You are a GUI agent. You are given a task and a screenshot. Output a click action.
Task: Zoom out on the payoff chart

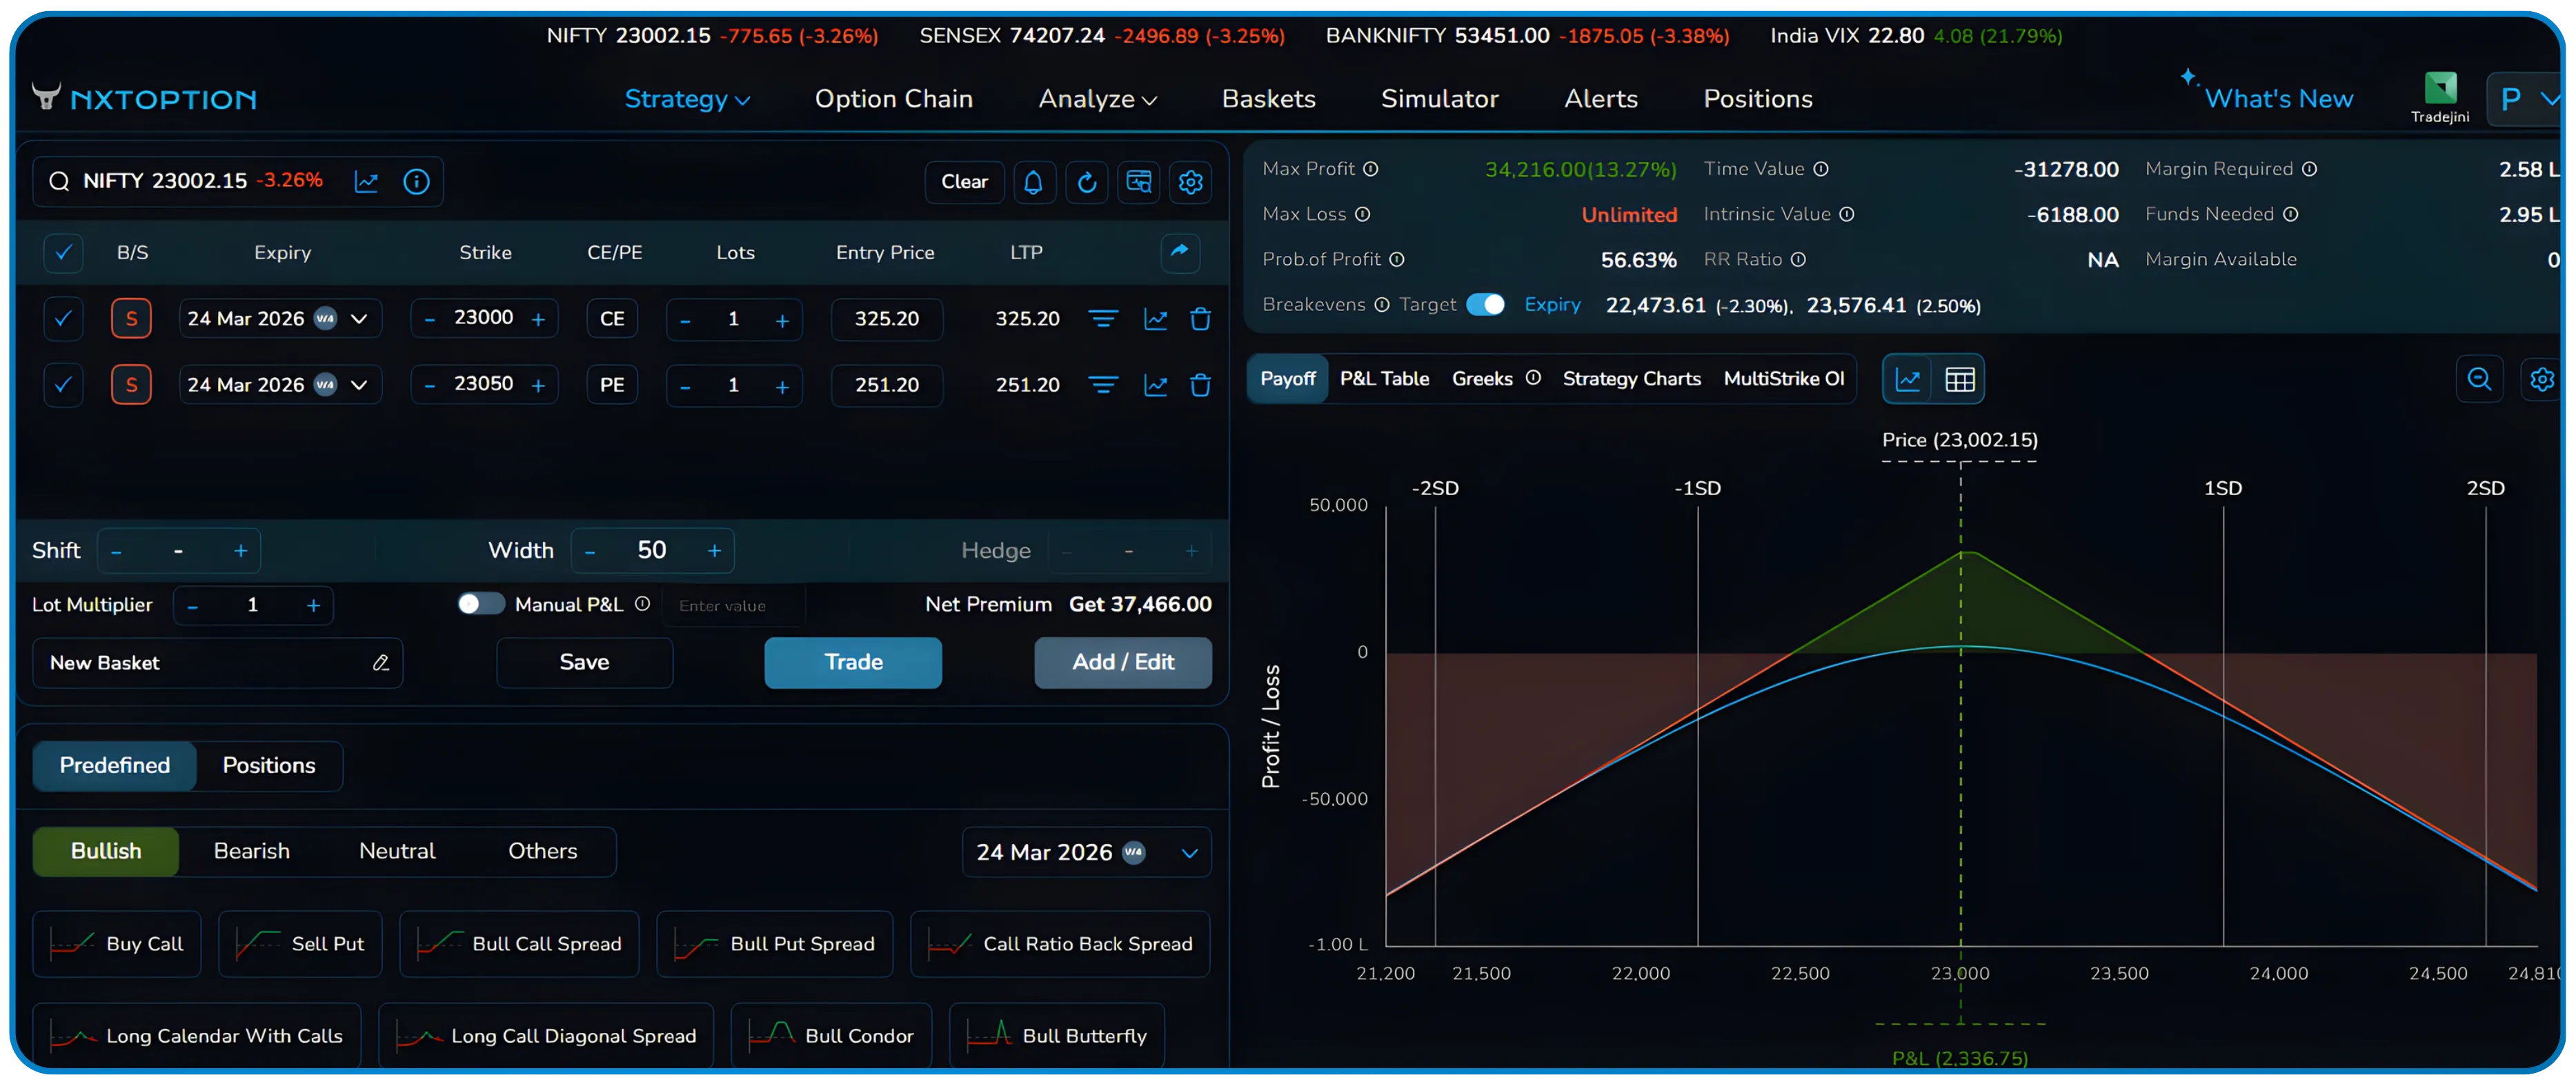2479,379
